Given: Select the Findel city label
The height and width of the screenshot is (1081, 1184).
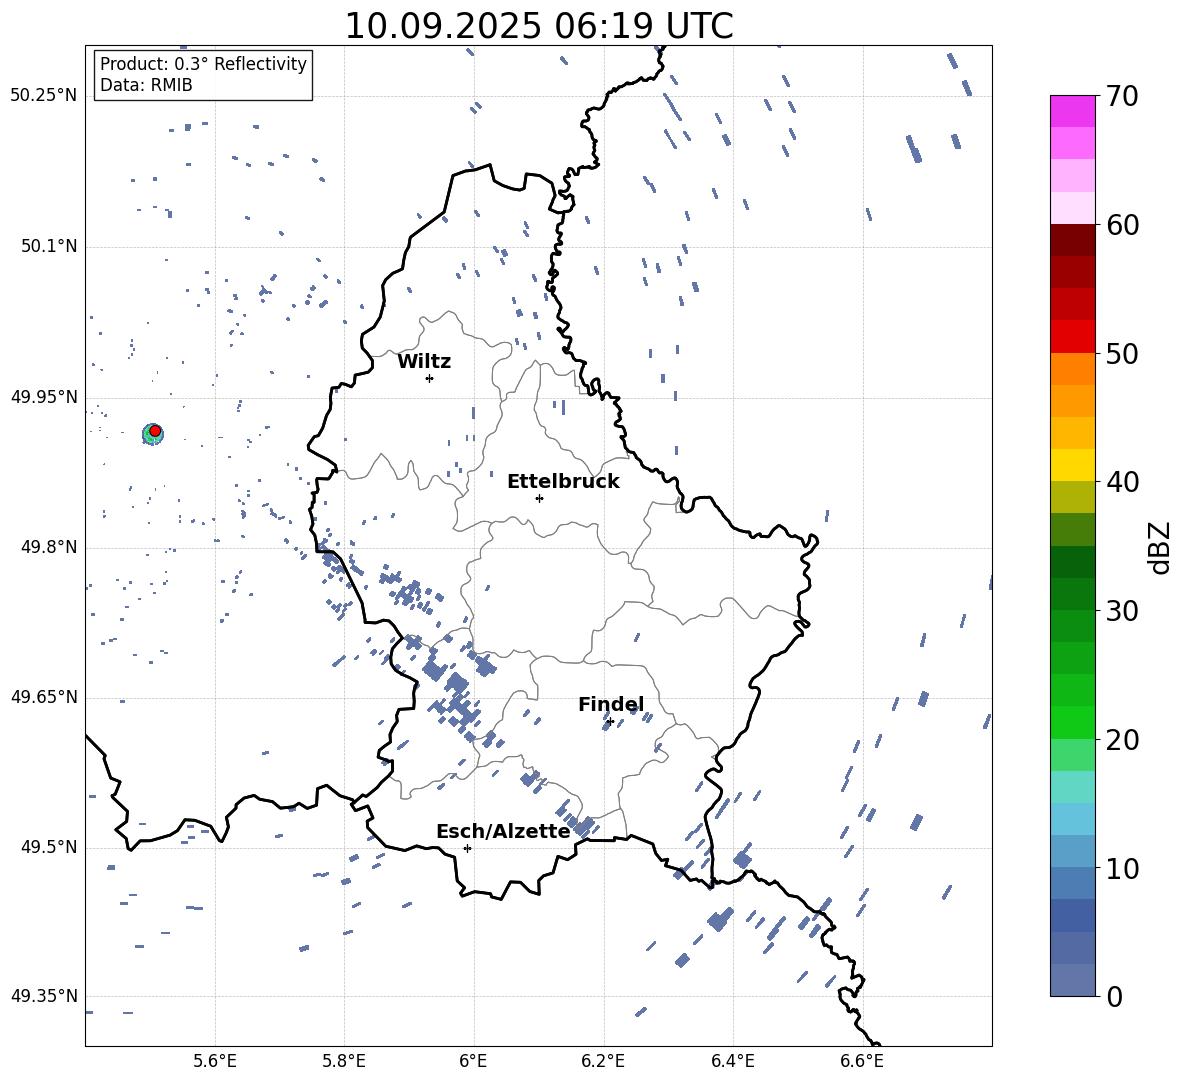Looking at the screenshot, I should (x=611, y=704).
